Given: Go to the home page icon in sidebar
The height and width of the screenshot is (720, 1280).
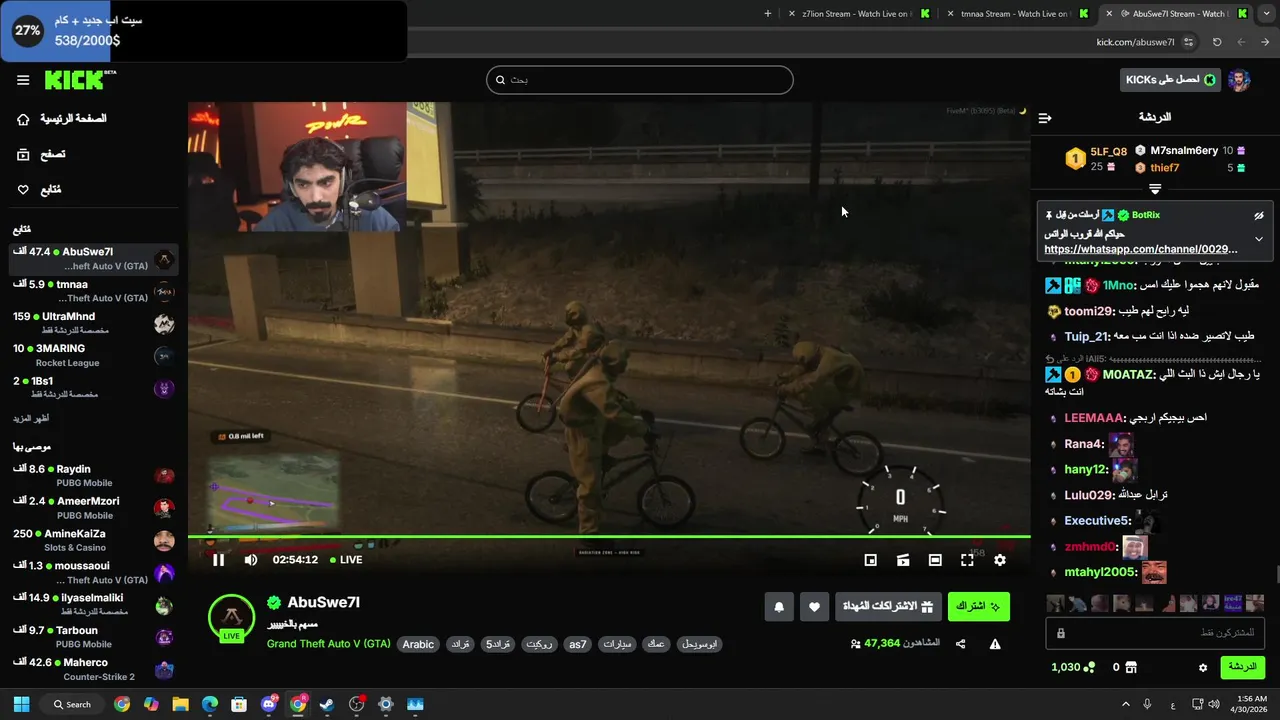Looking at the screenshot, I should coord(23,119).
